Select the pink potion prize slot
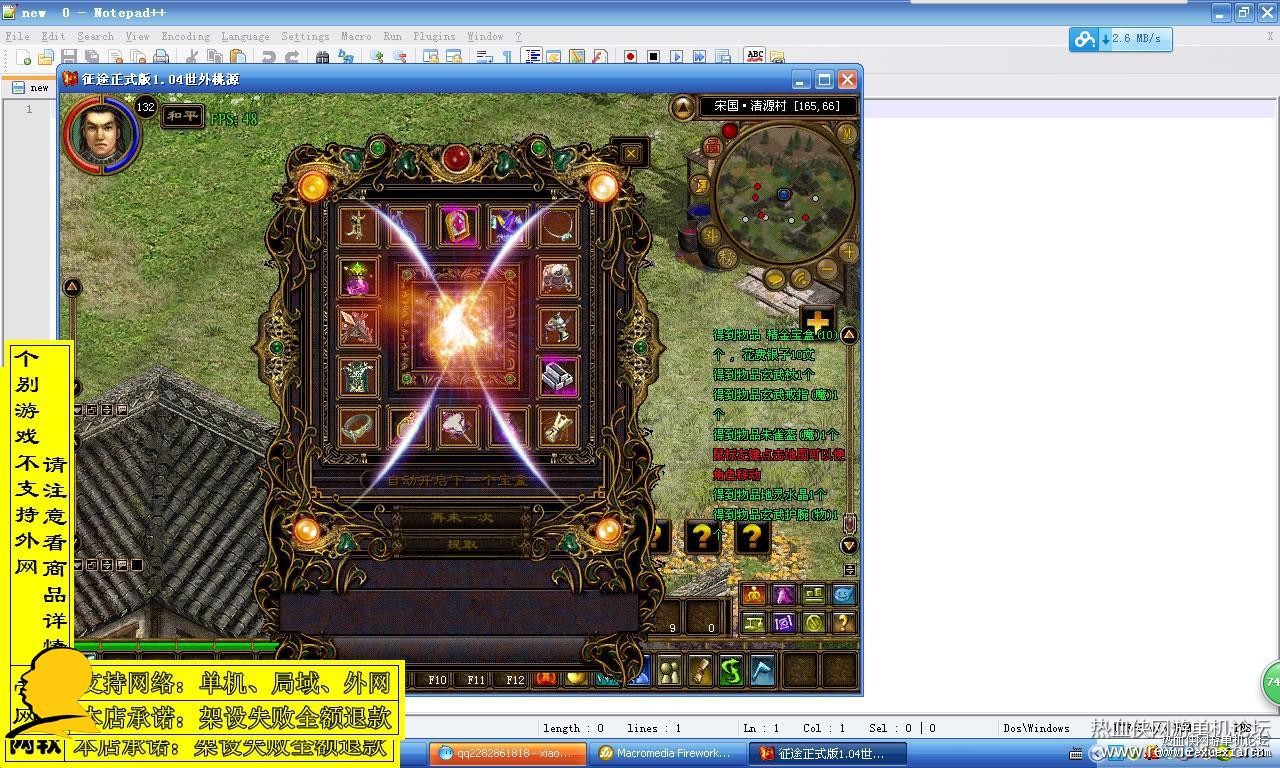The height and width of the screenshot is (768, 1280). (x=358, y=276)
